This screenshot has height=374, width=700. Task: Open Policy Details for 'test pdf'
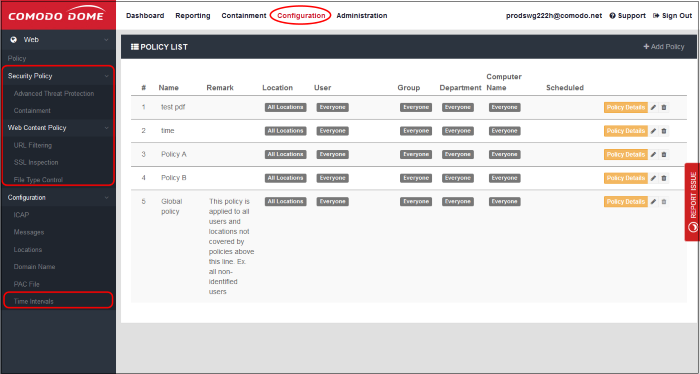pyautogui.click(x=626, y=108)
